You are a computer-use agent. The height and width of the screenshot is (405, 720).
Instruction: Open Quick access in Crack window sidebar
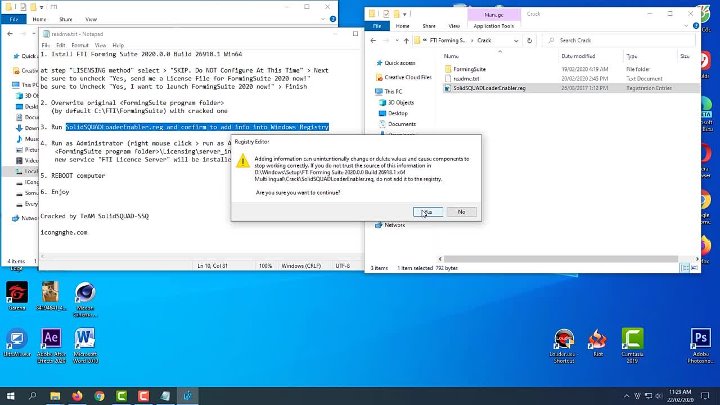click(x=399, y=63)
